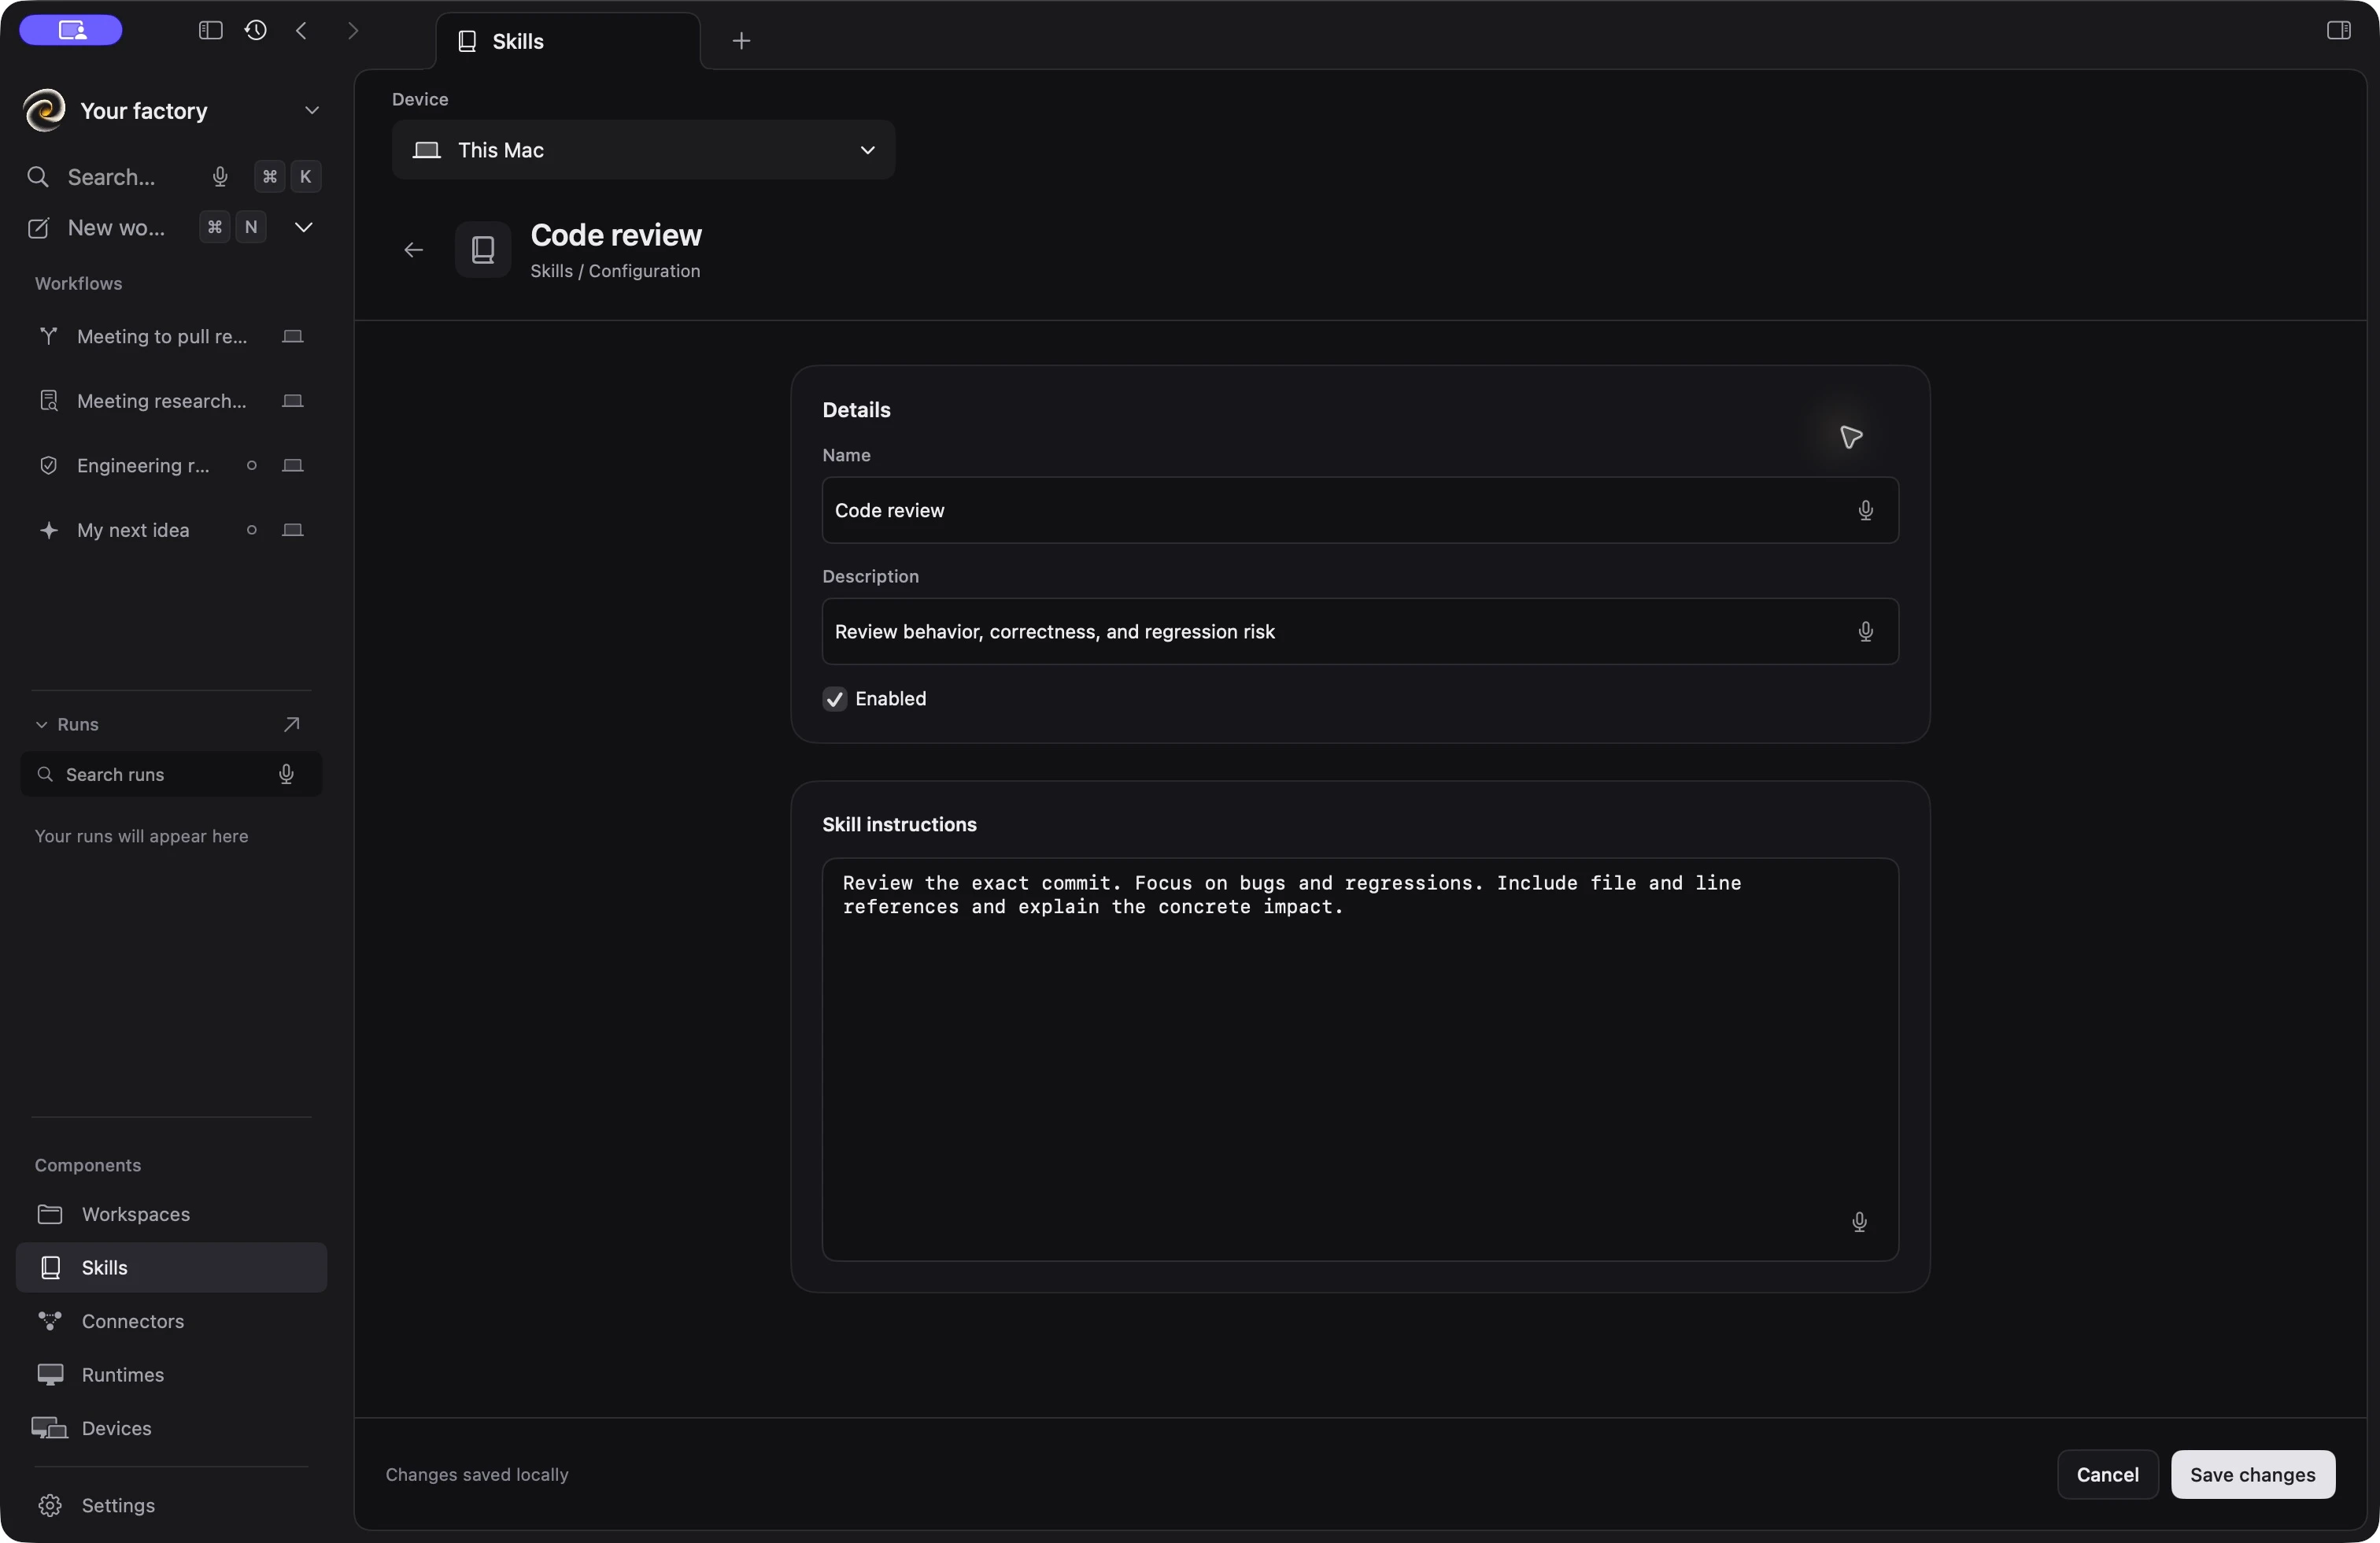The image size is (2380, 1543).
Task: Activate microphone in the main Search field
Action: [x=220, y=177]
